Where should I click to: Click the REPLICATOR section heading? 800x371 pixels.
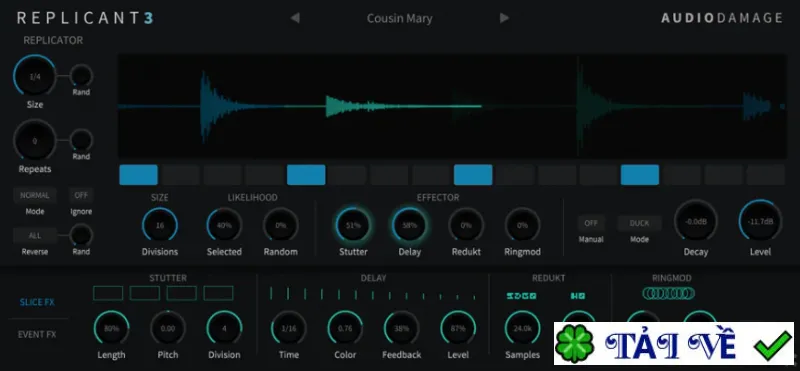coord(53,40)
